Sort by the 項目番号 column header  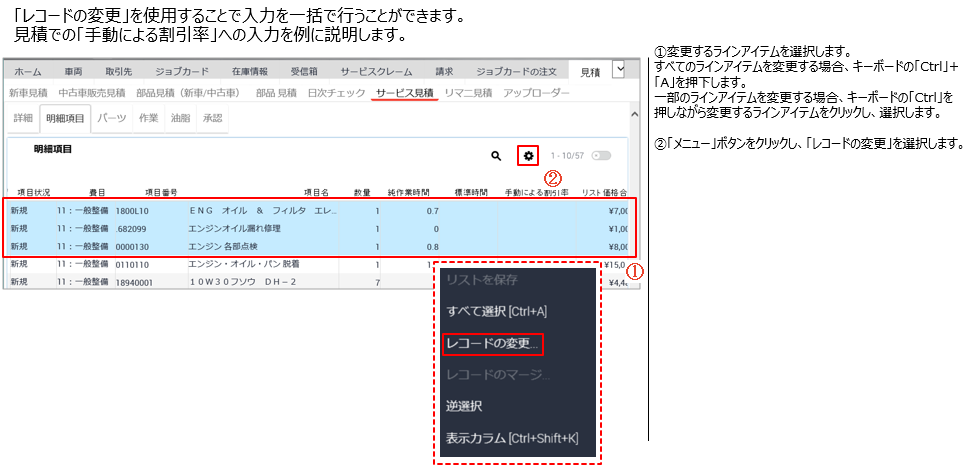[161, 191]
